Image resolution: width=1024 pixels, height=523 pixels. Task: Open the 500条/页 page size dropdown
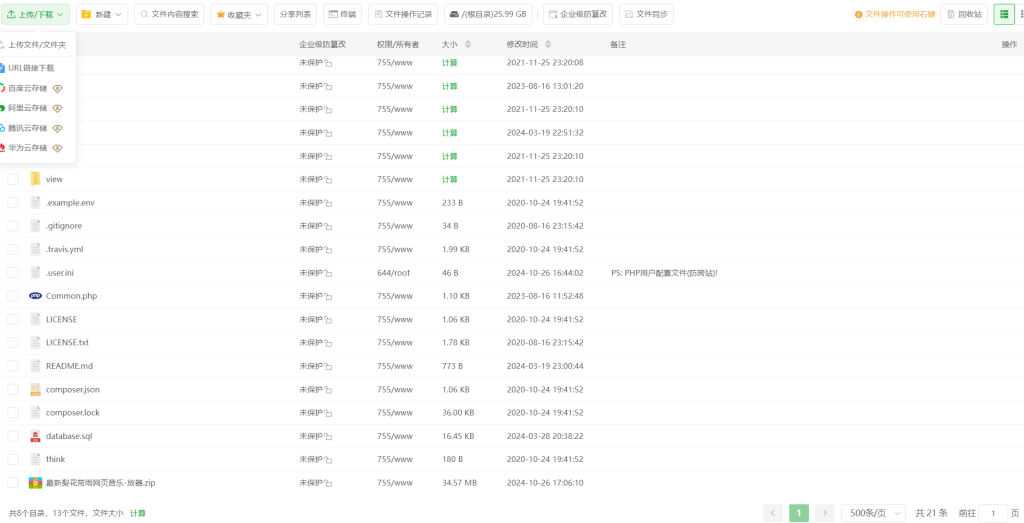coord(872,513)
